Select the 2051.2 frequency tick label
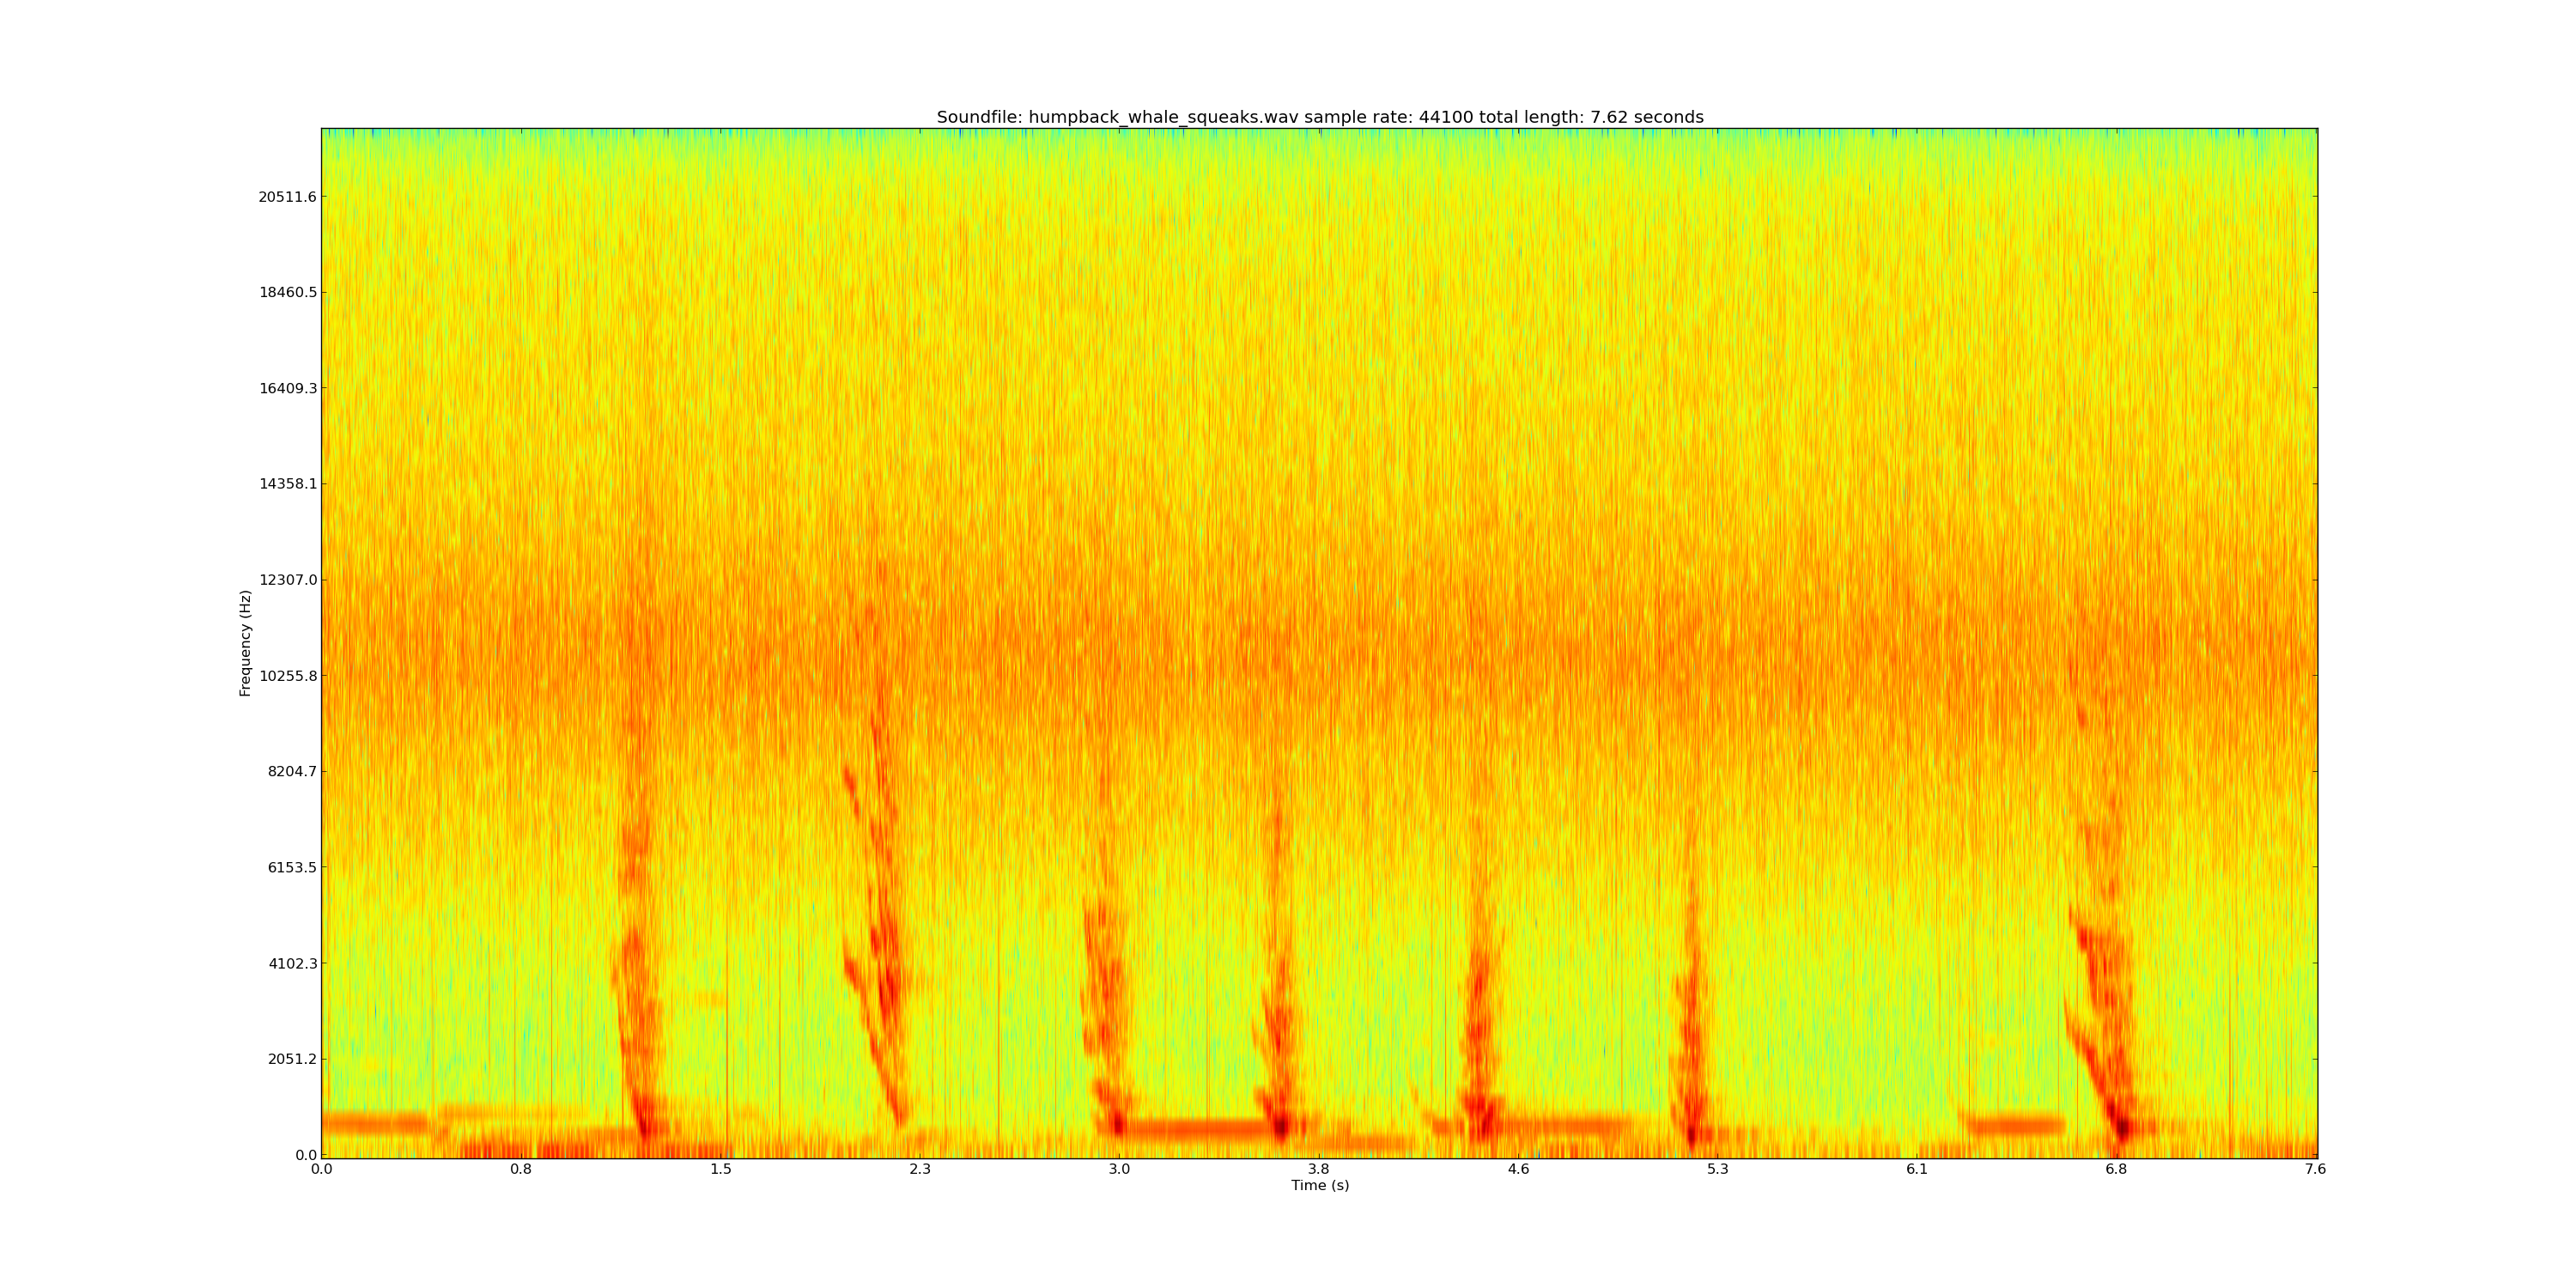Screen dimensions: 2576x1288 (x=291, y=1059)
